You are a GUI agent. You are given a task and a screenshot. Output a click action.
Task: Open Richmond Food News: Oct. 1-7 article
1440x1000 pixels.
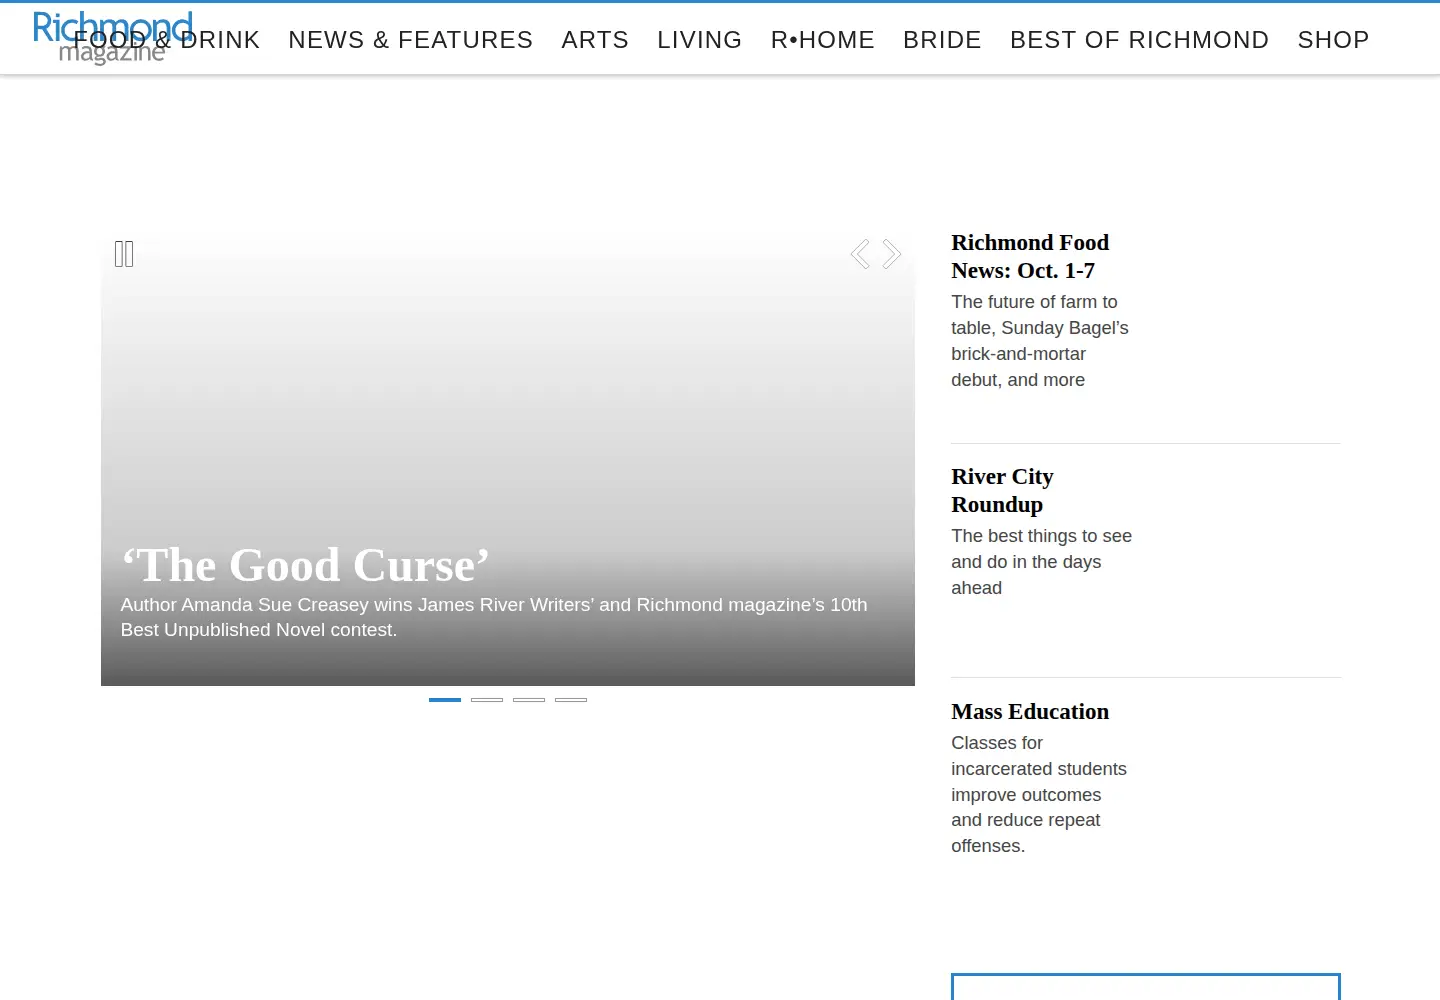pos(1030,256)
